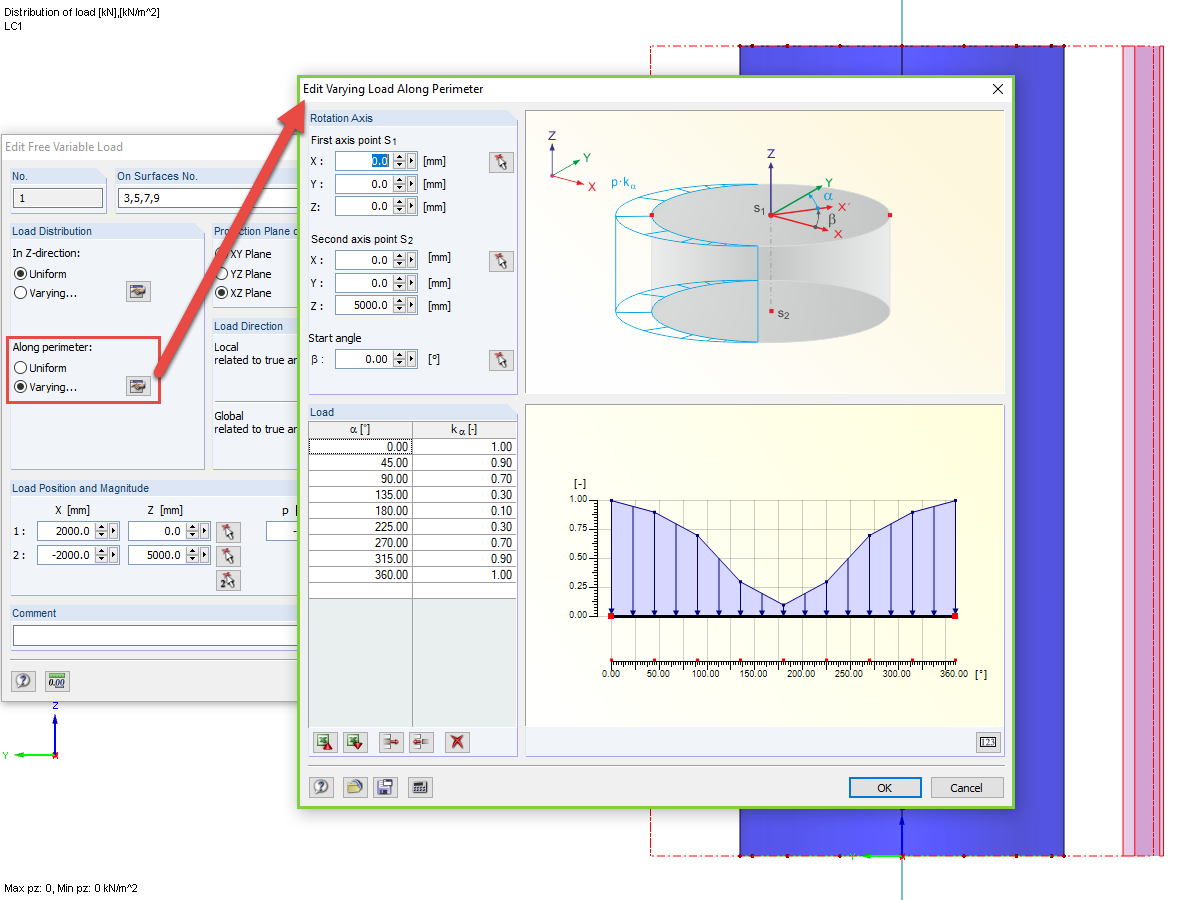Switch projection plane to YZ Plane
This screenshot has width=1200, height=900.
click(x=224, y=274)
